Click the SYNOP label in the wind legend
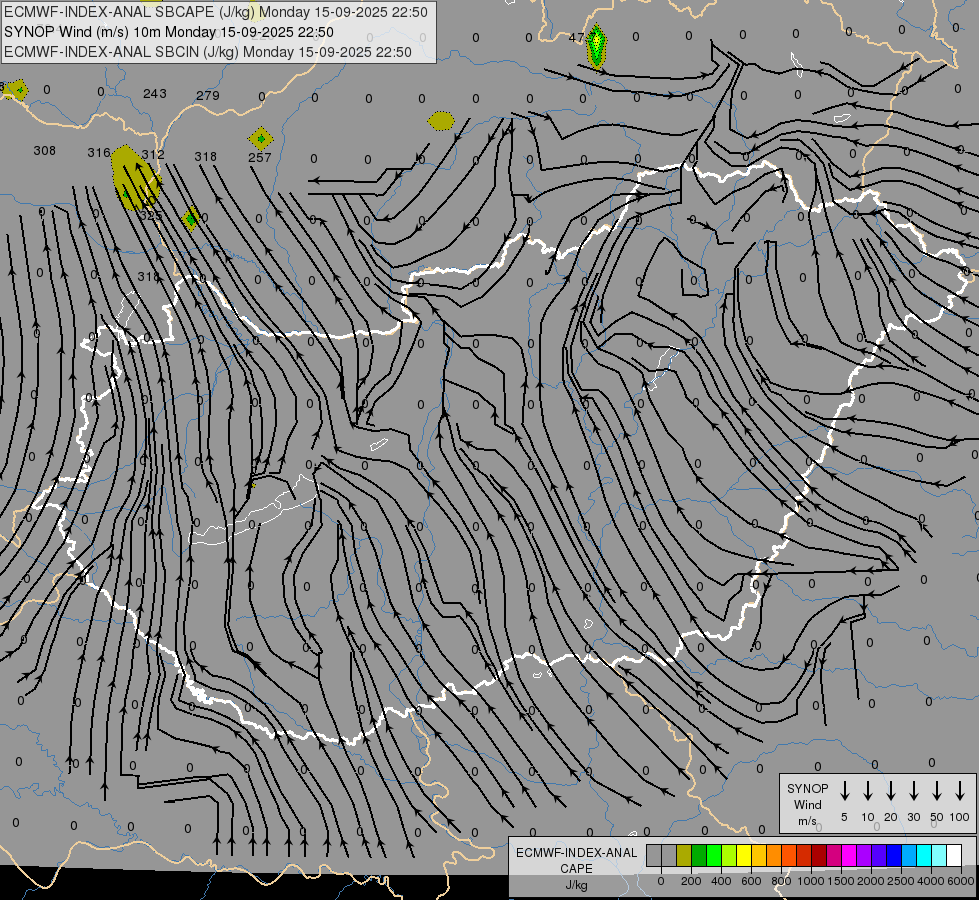Viewport: 979px width, 900px height. click(x=807, y=788)
